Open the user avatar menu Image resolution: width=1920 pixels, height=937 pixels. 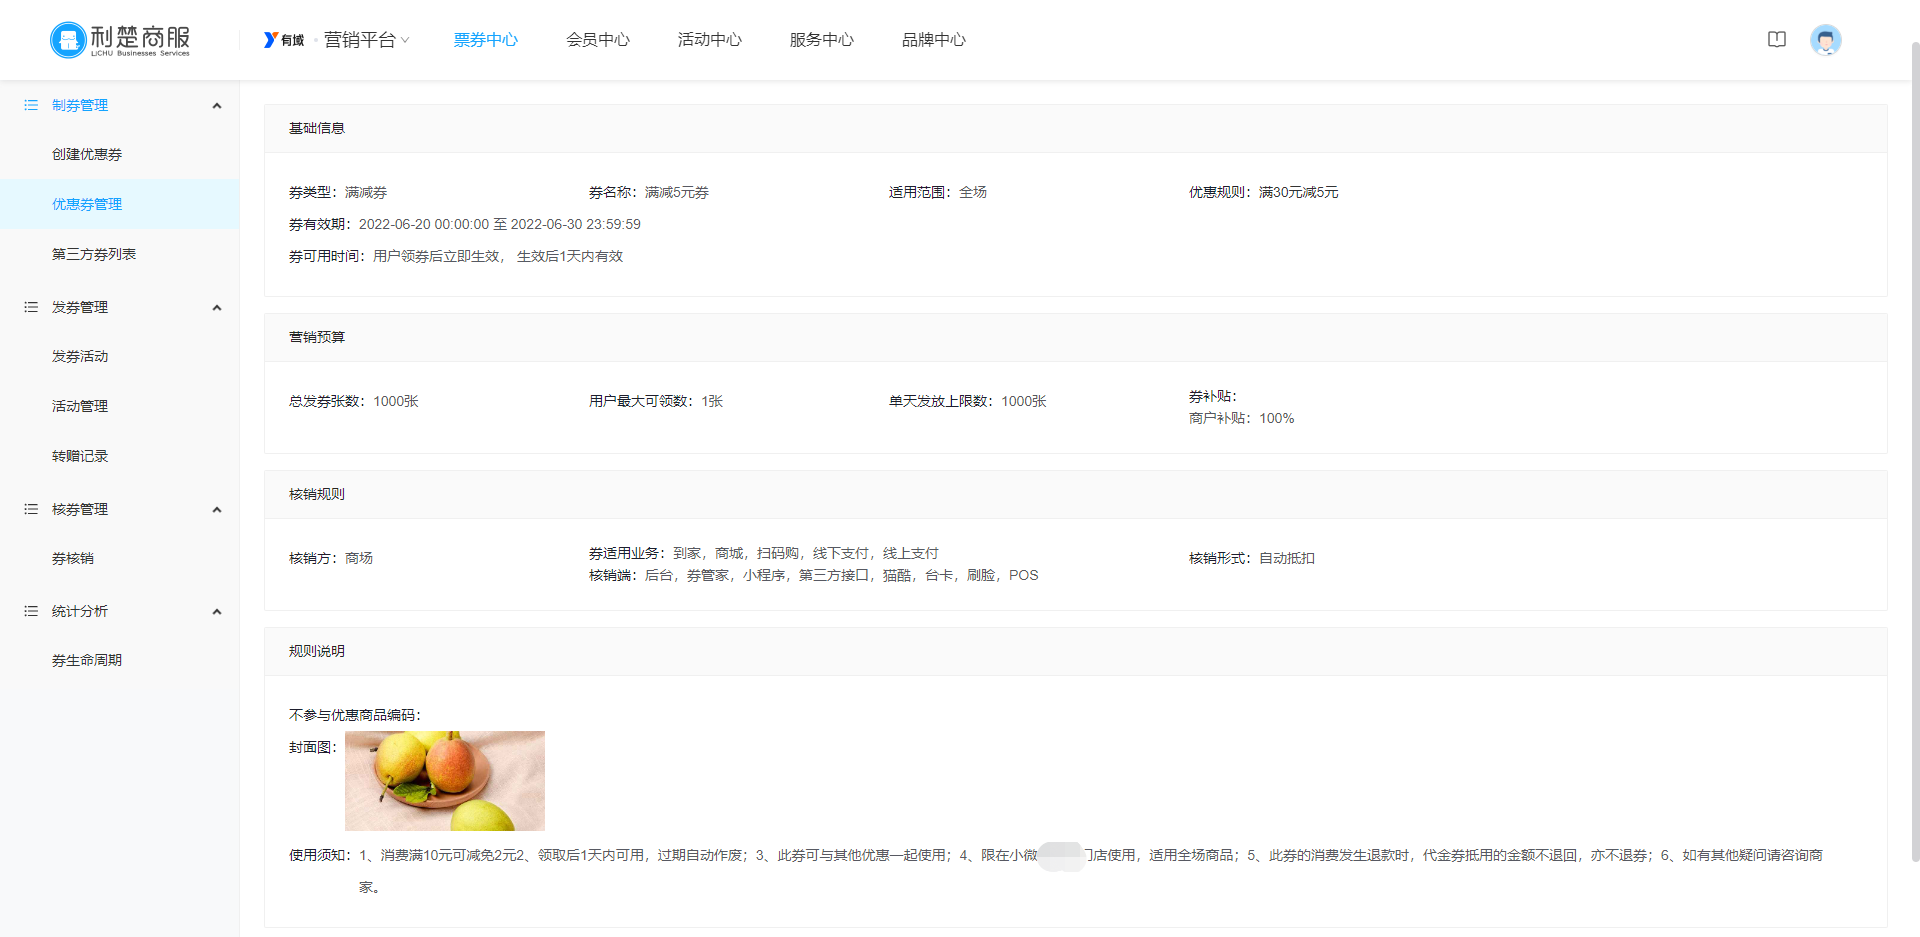[1826, 40]
